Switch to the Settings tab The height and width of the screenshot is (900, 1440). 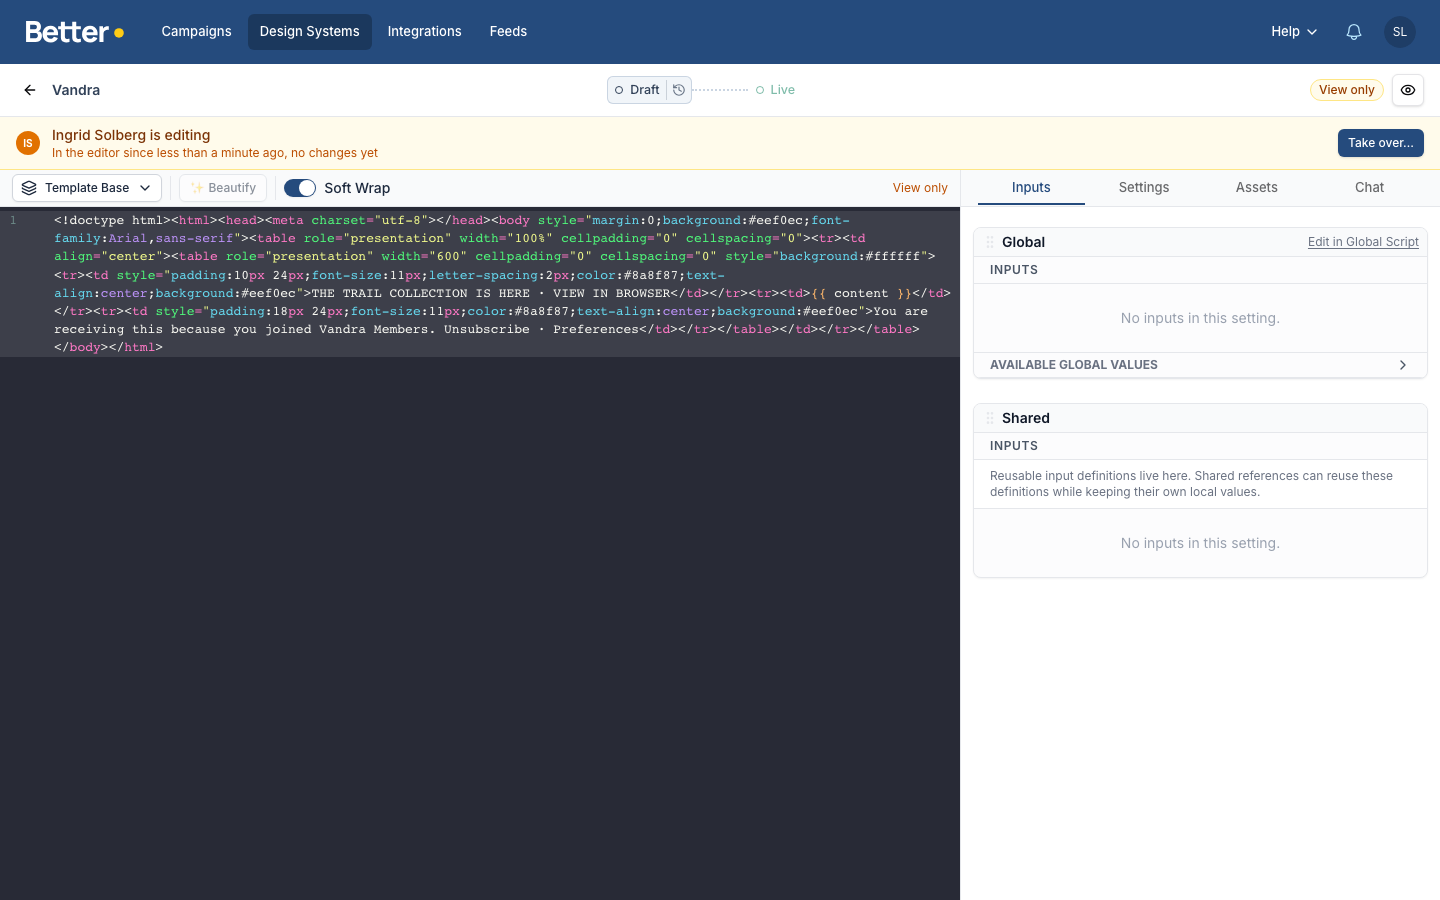click(x=1144, y=188)
